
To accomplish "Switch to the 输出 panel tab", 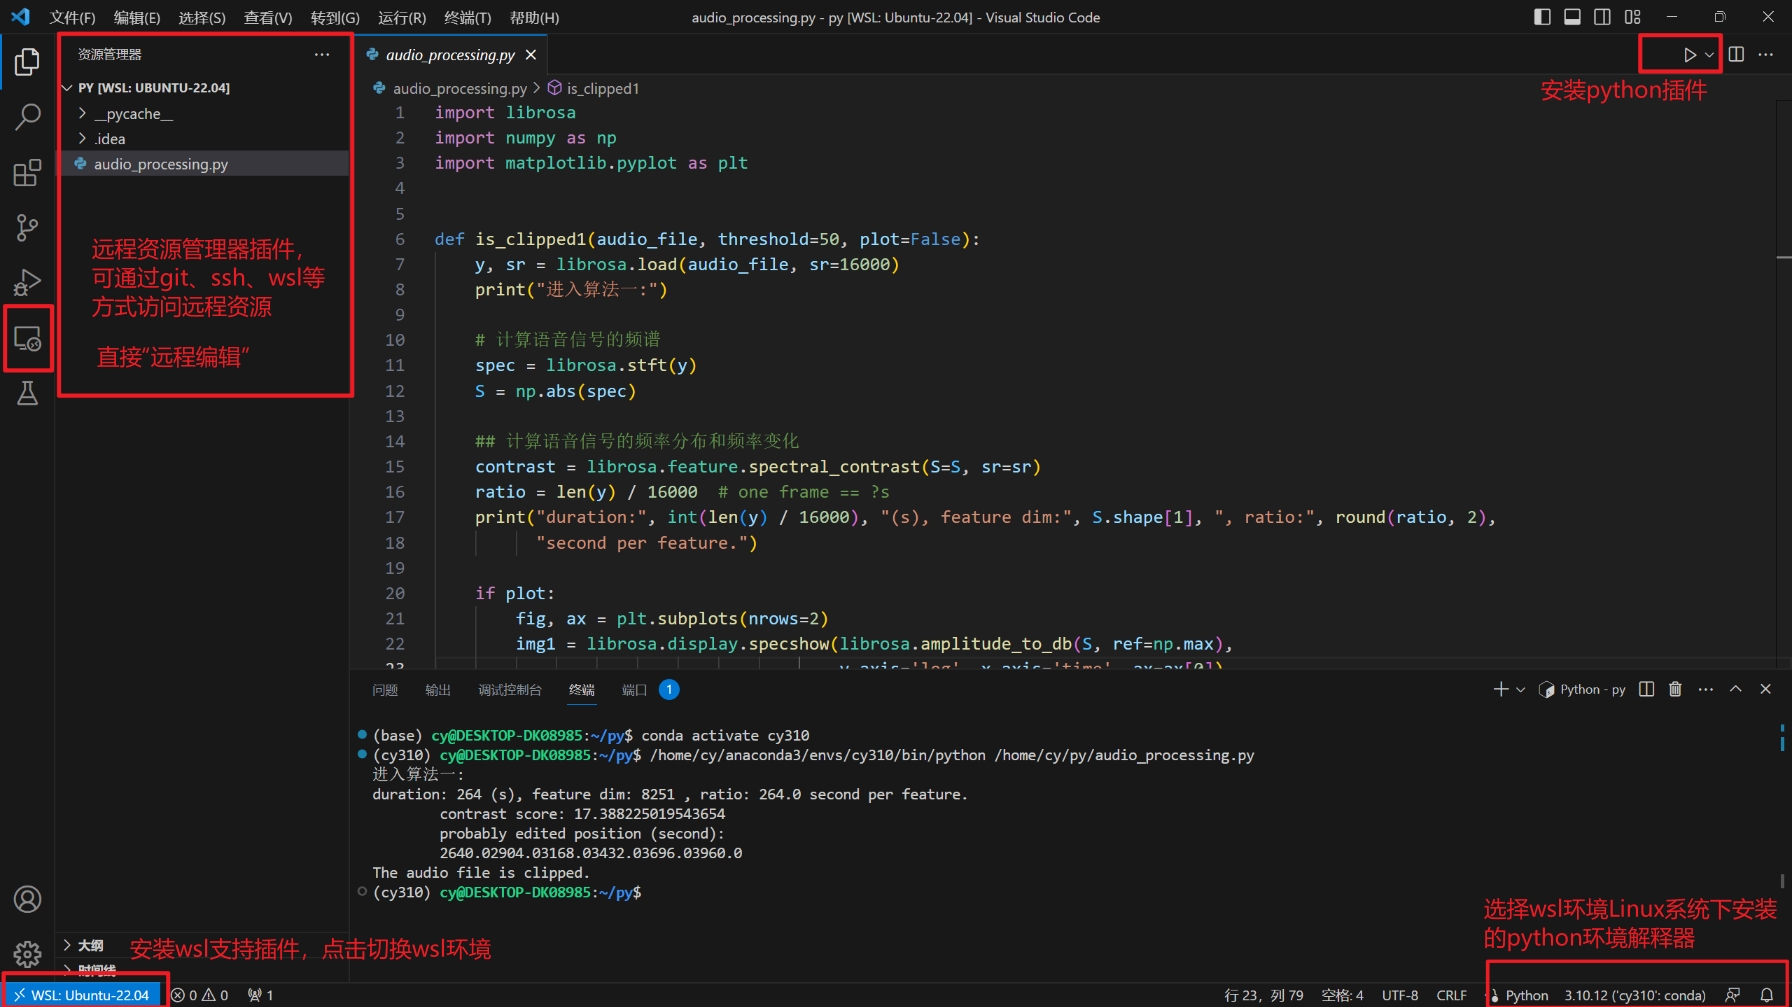I will coord(437,690).
